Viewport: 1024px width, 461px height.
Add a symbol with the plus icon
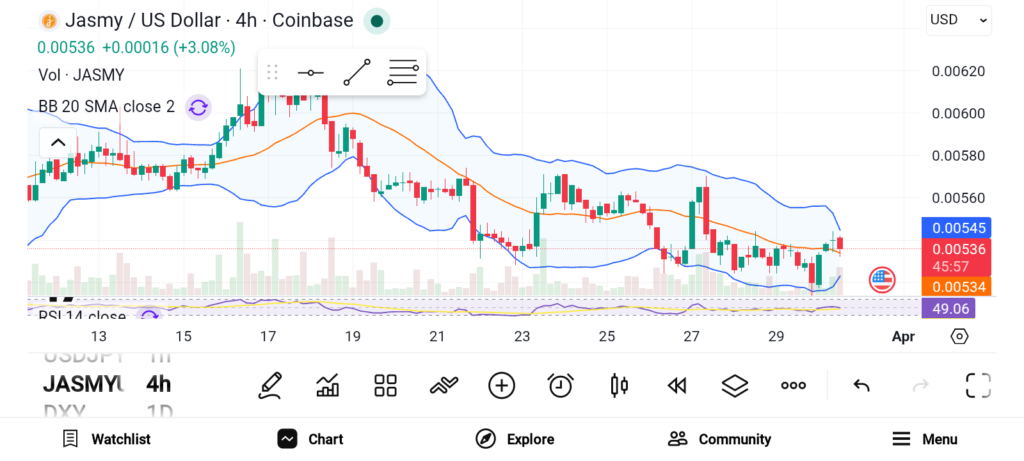(501, 385)
